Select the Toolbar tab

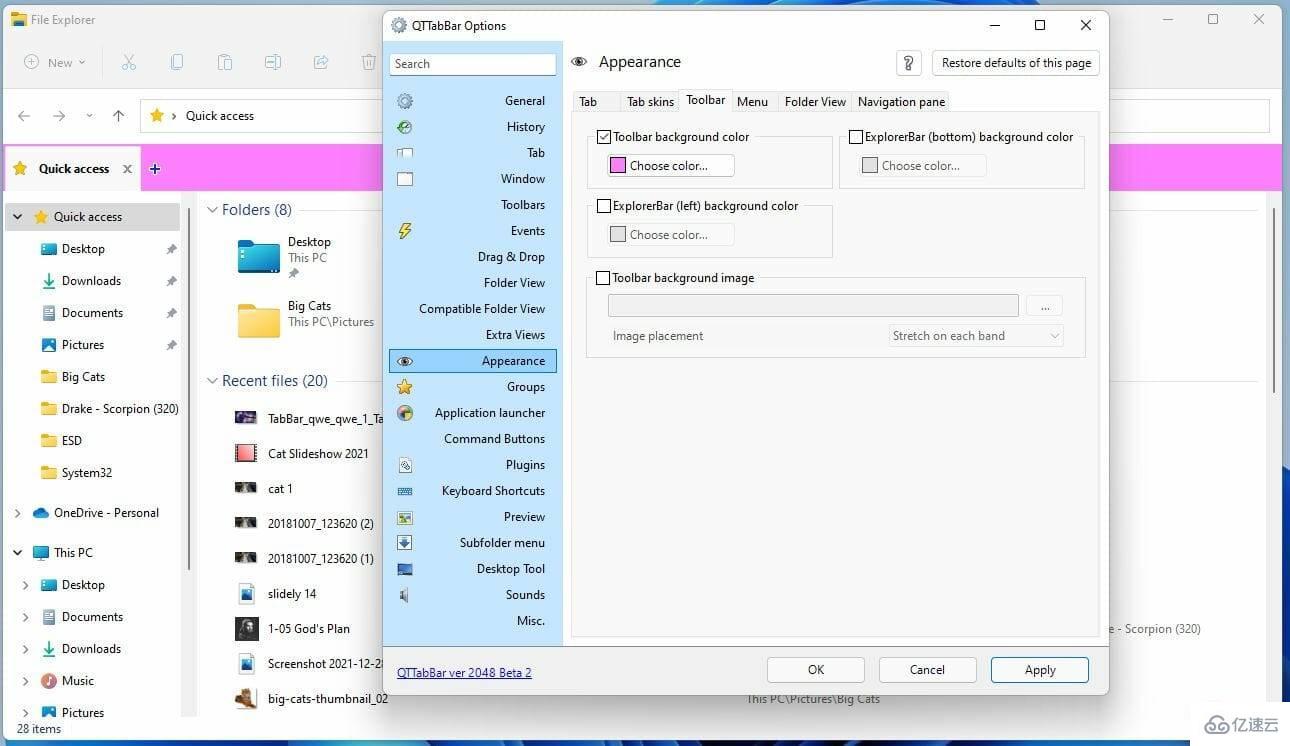[705, 100]
